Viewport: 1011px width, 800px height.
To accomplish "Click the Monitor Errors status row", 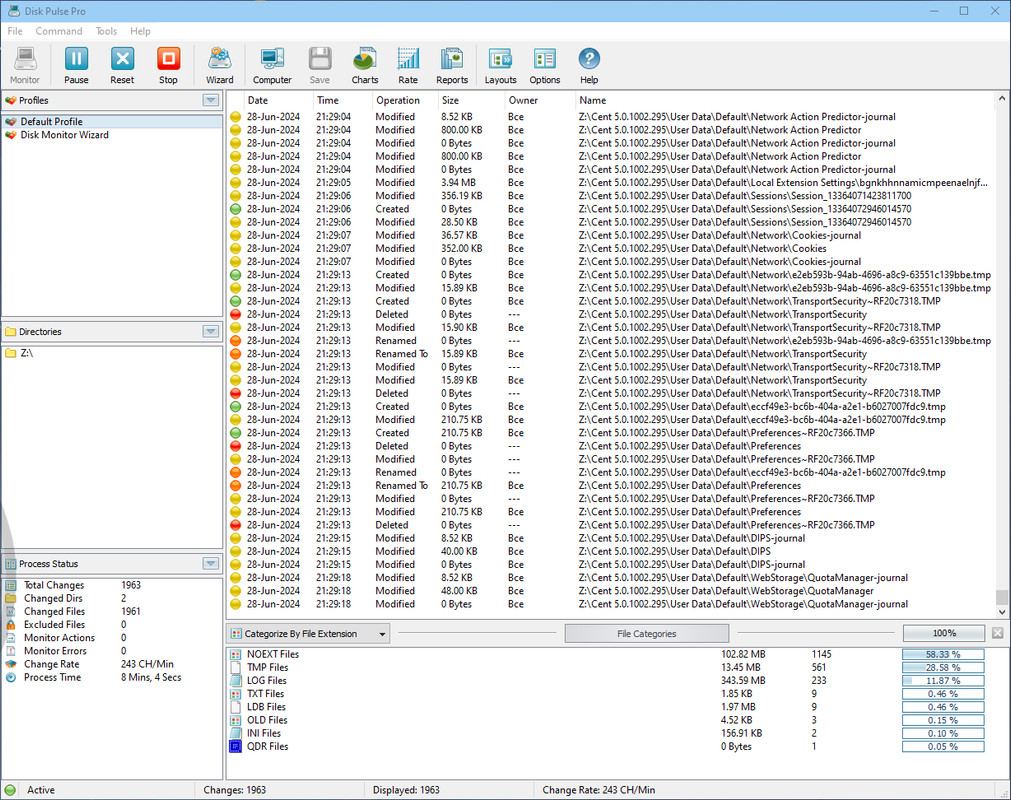I will [112, 651].
